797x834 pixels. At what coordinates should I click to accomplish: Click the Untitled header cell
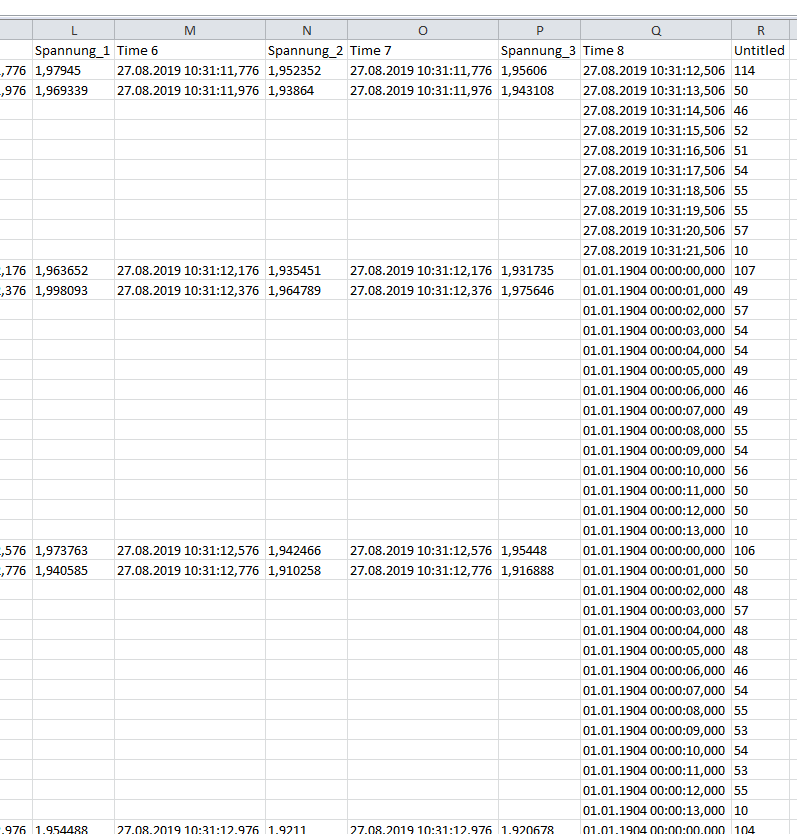pyautogui.click(x=760, y=51)
